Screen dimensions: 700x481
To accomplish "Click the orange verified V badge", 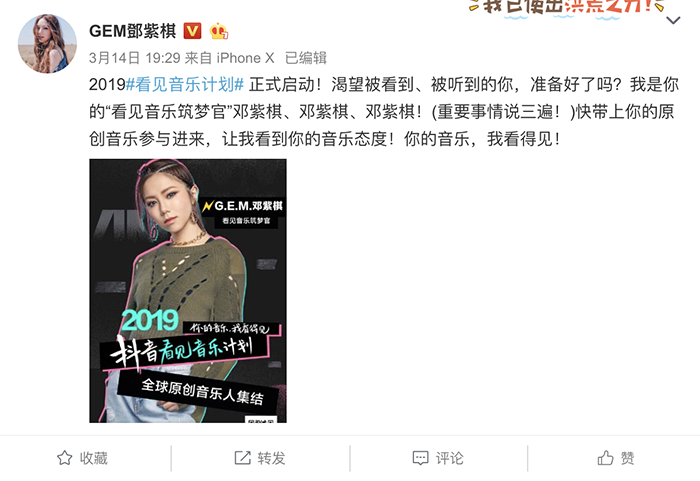I will coord(192,31).
